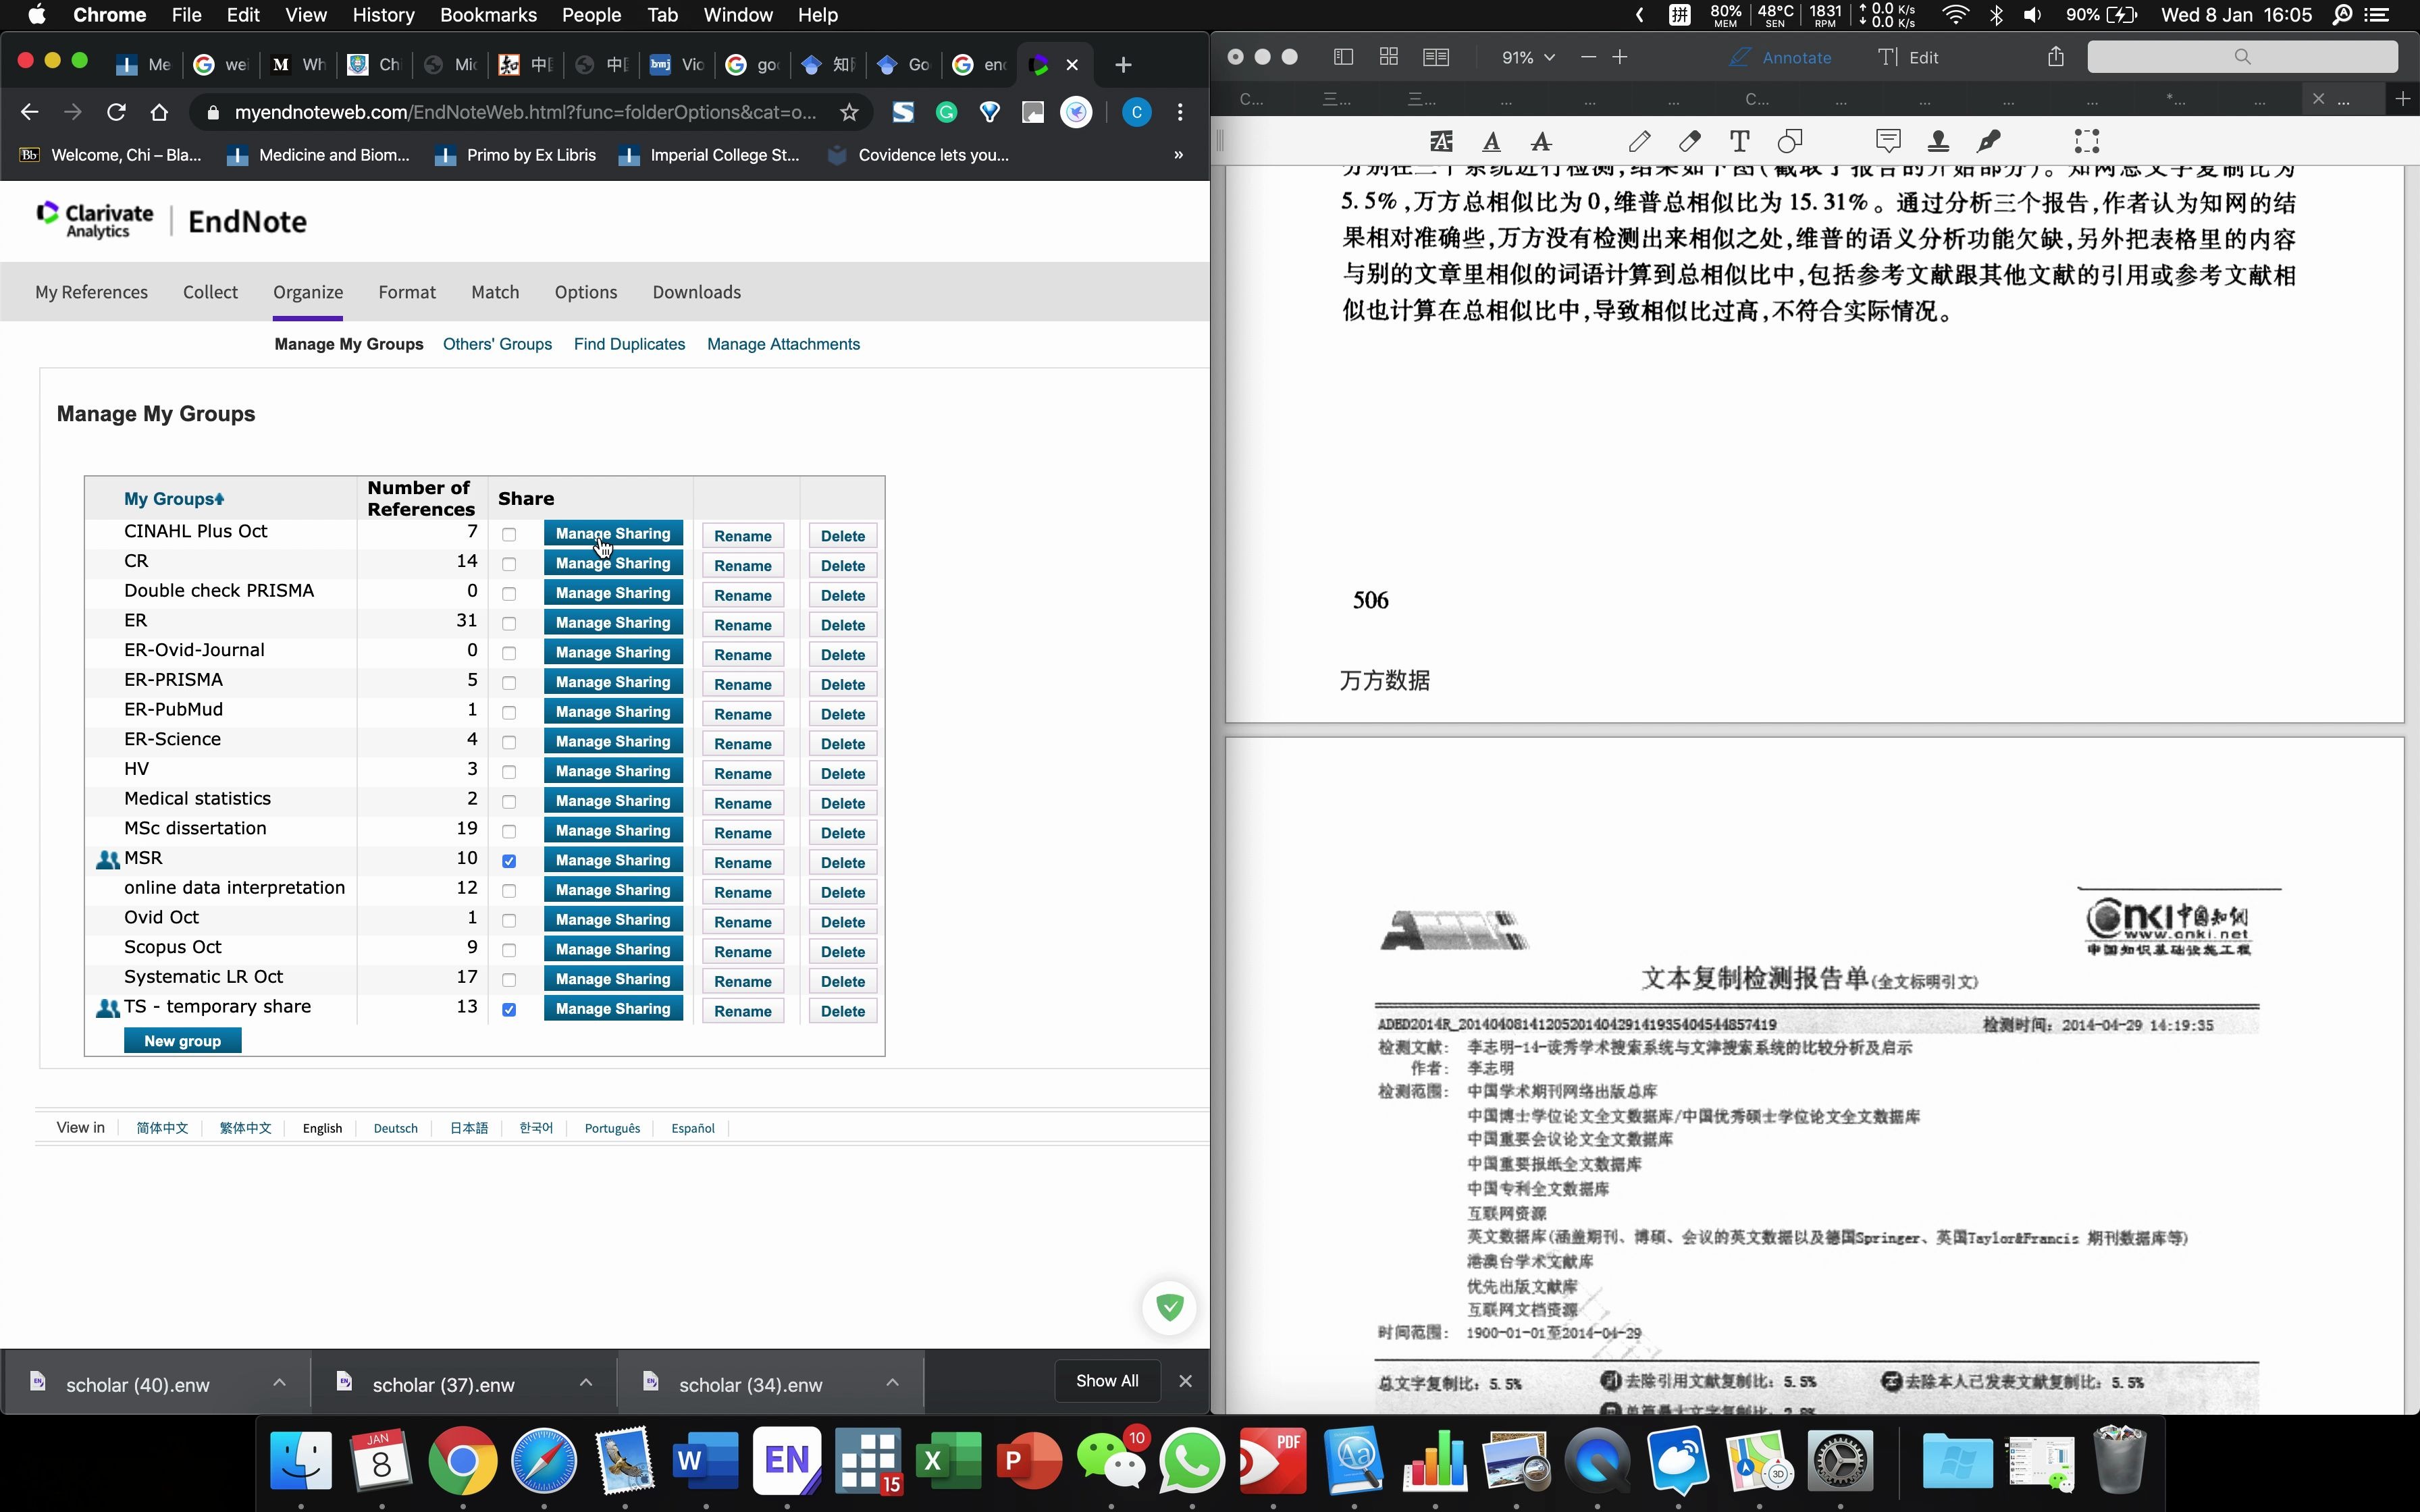Tick share checkbox for MSc dissertation
This screenshot has height=1512, width=2420.
(x=509, y=832)
